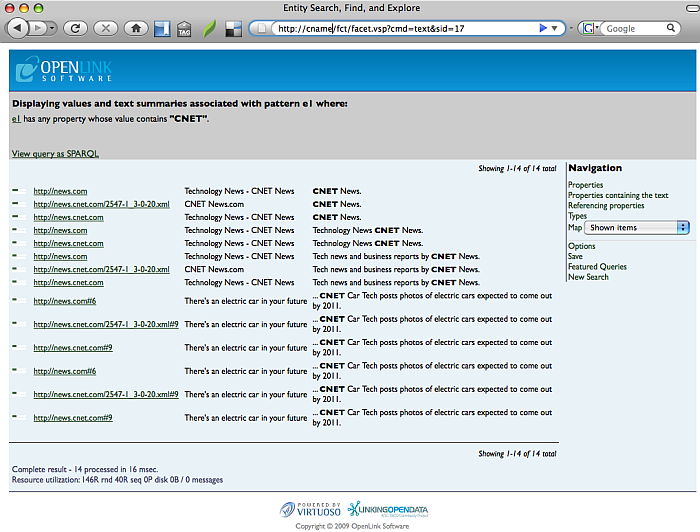Image resolution: width=700 pixels, height=532 pixels.
Task: Click the blue bookmark toolbar icon
Action: tap(162, 29)
